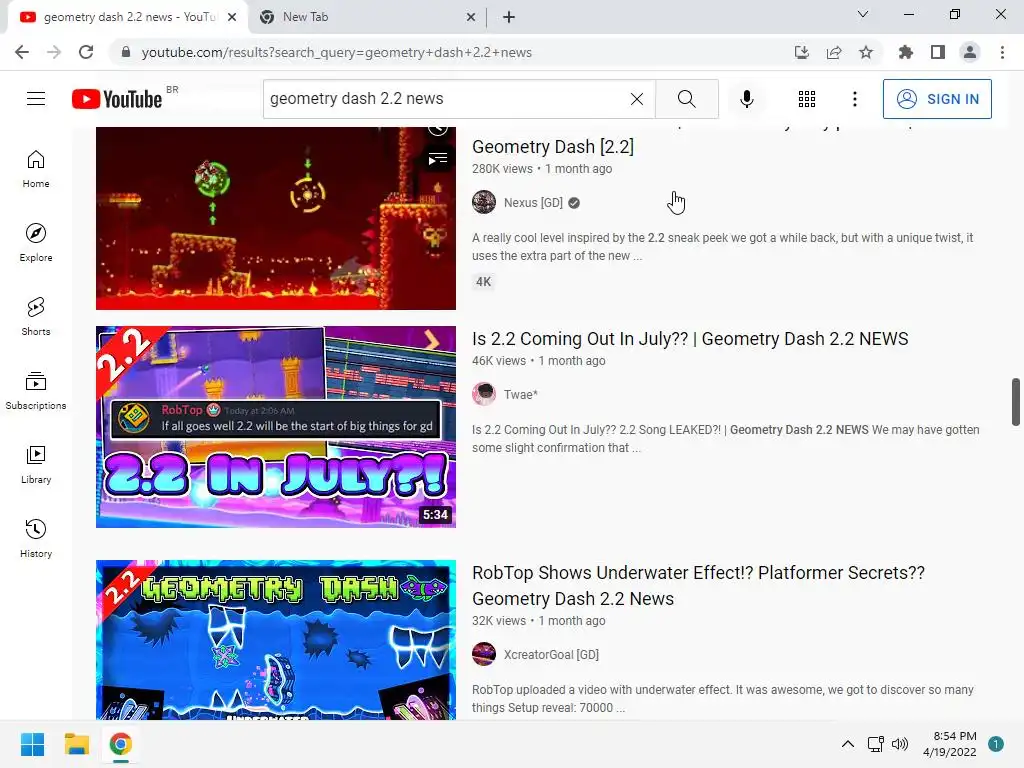Open Subscriptions in the sidebar
The height and width of the screenshot is (768, 1024).
pos(36,390)
